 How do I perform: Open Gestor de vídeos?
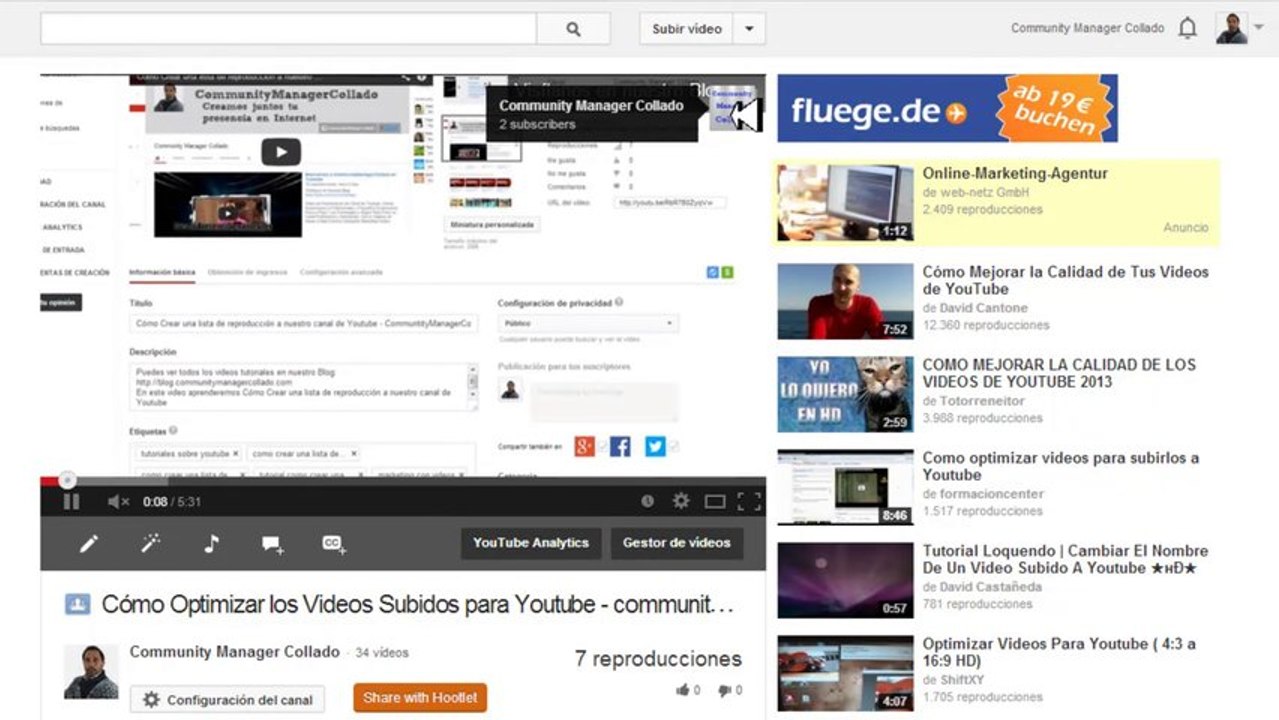(677, 543)
